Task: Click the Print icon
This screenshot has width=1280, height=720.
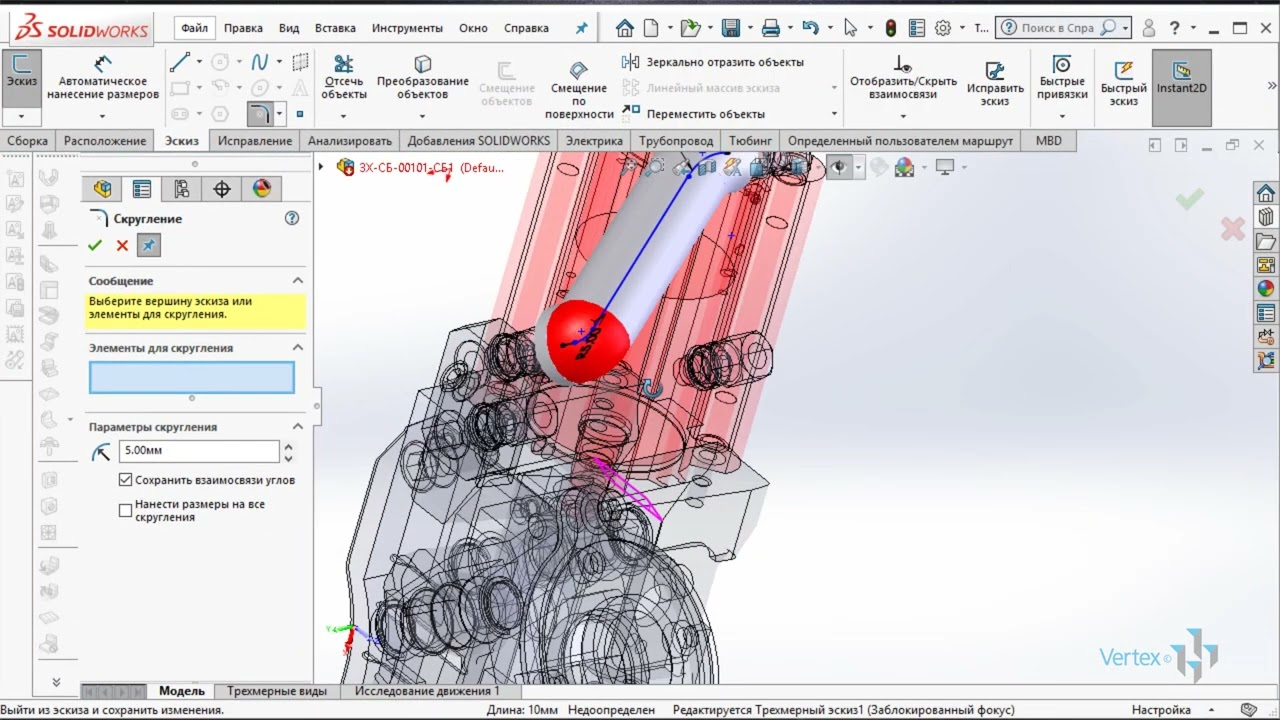Action: click(771, 28)
